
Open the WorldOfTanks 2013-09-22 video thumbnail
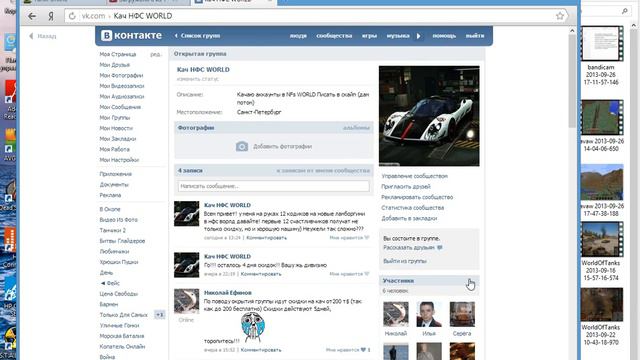(602, 304)
